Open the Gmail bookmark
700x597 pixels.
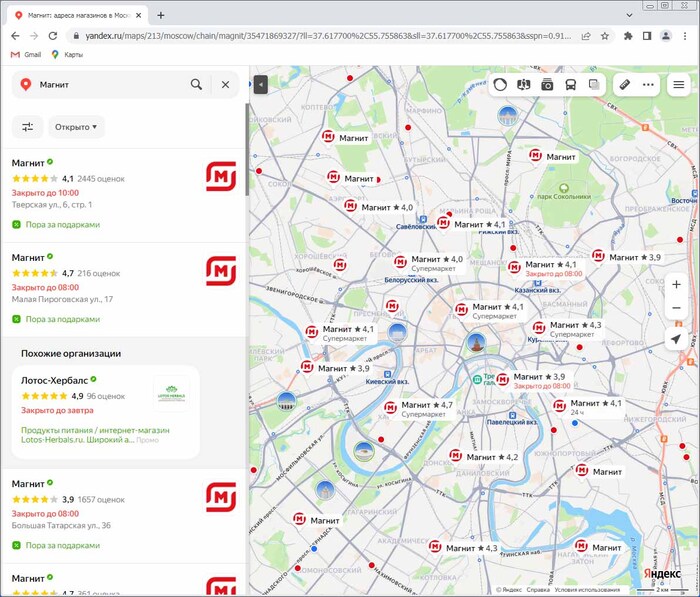click(26, 54)
